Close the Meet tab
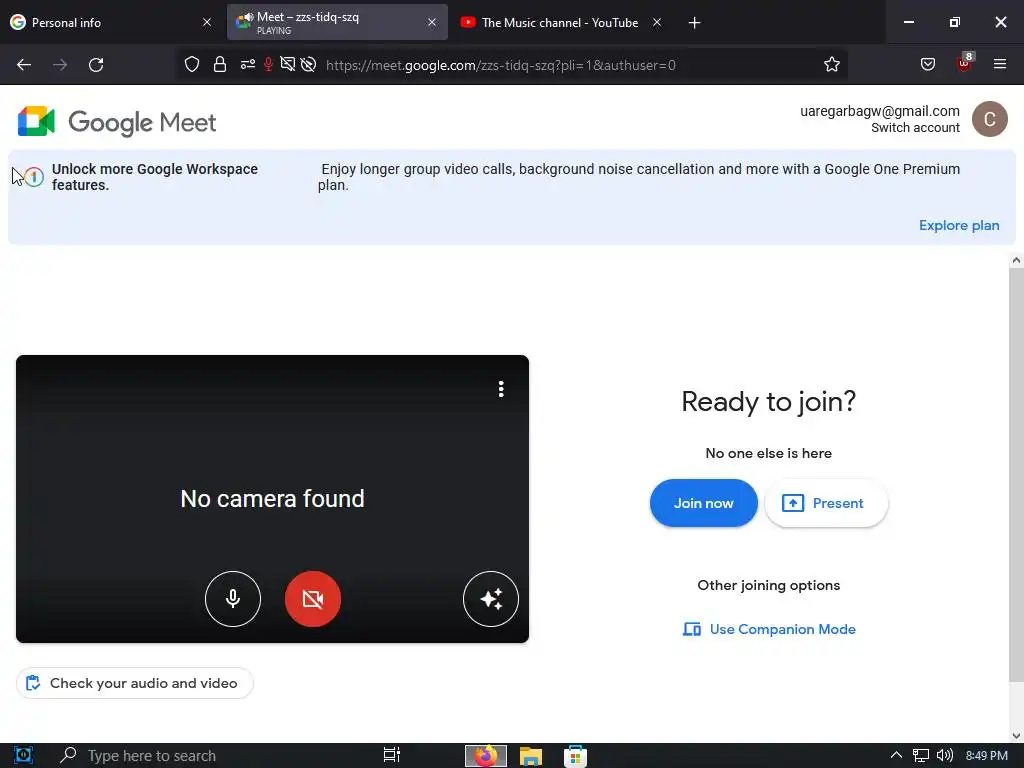Screen dimensions: 1024x768 pyautogui.click(x=432, y=22)
